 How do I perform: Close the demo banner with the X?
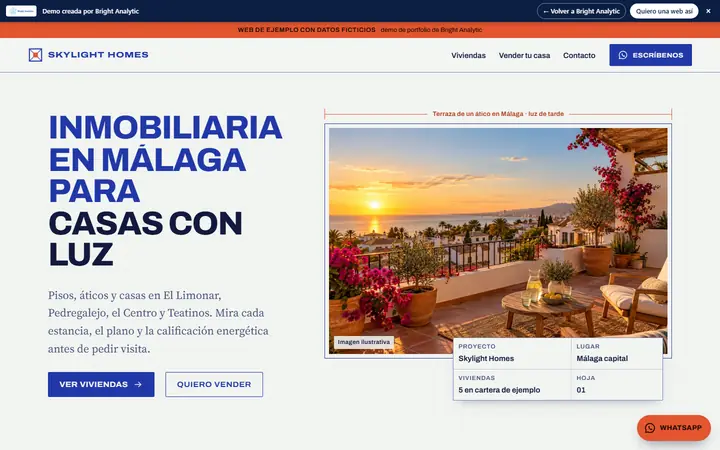click(x=708, y=11)
